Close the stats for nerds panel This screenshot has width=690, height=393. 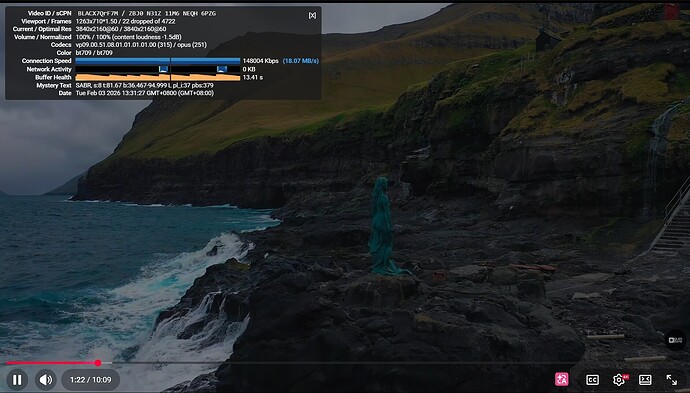tap(312, 15)
